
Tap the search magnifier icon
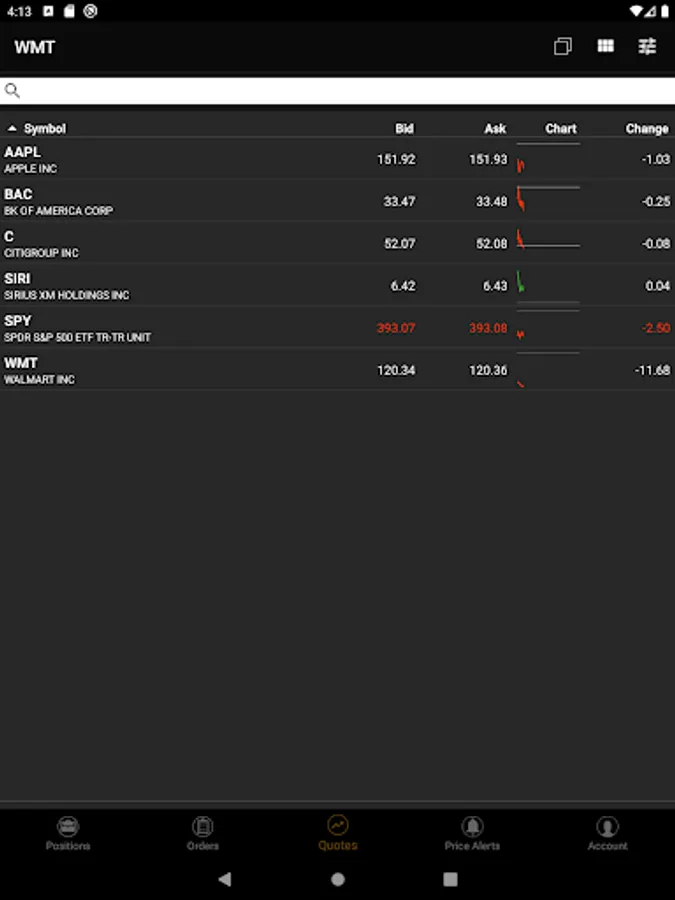(x=13, y=90)
